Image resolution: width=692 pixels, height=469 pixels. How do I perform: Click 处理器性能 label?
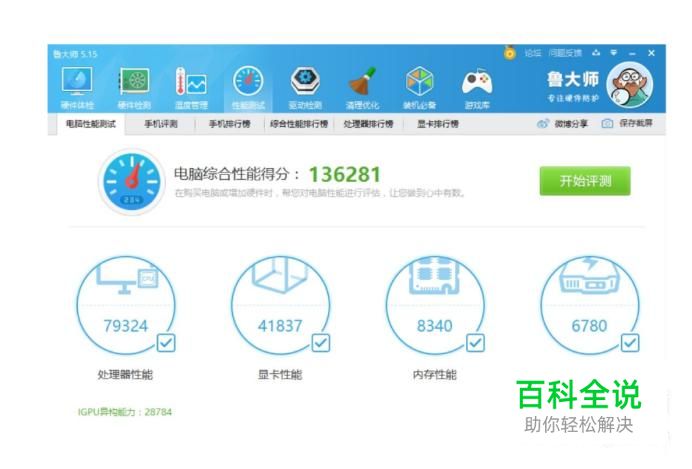click(x=125, y=375)
